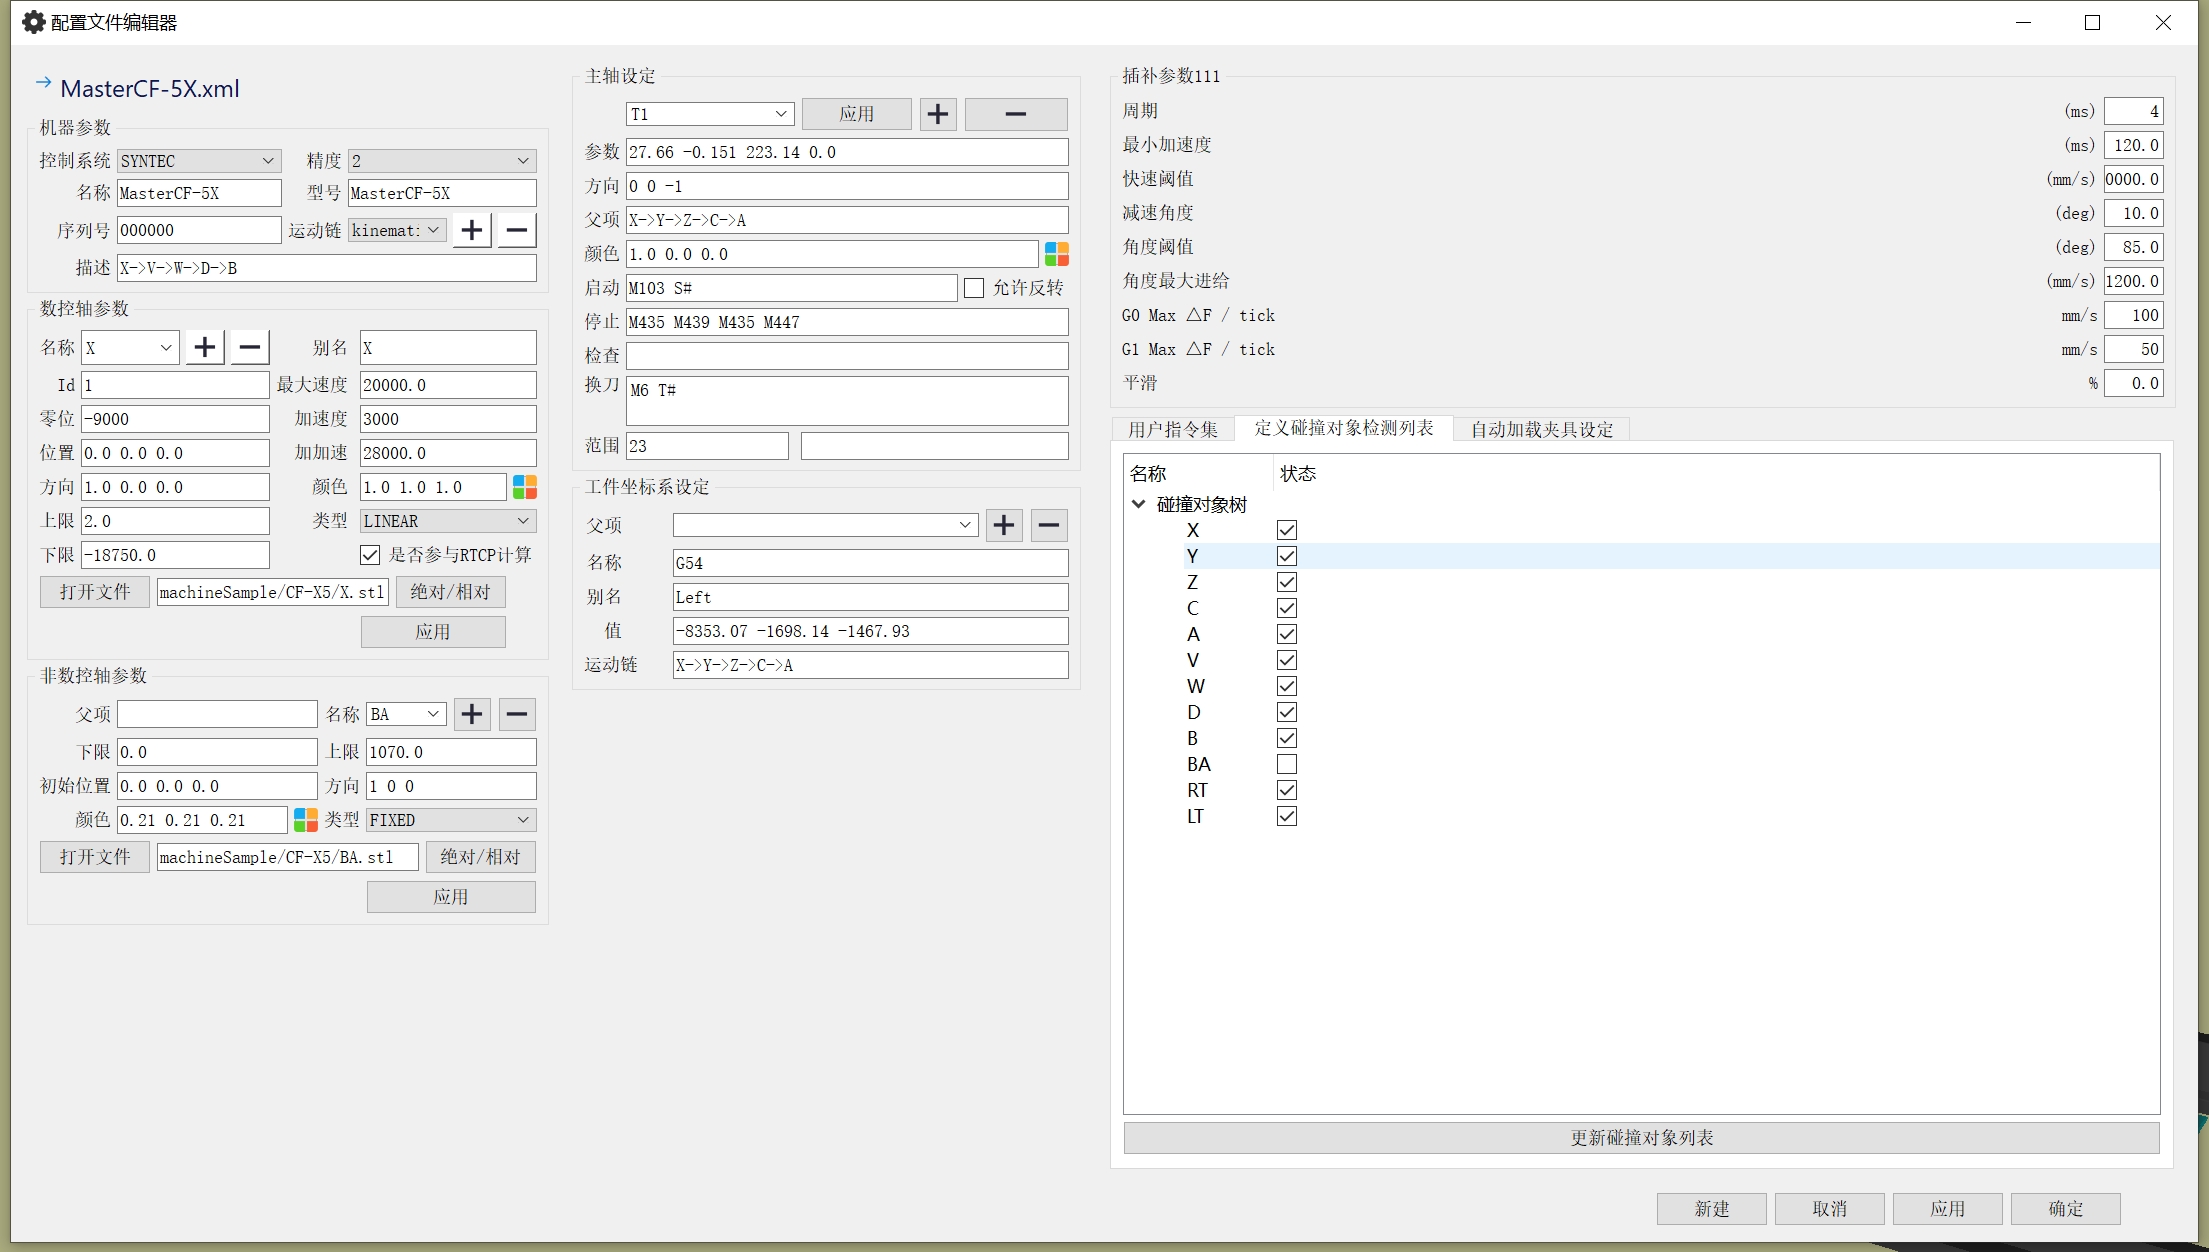This screenshot has width=2209, height=1252.
Task: Open CNC axis 名称 dropdown showing X
Action: pyautogui.click(x=130, y=348)
